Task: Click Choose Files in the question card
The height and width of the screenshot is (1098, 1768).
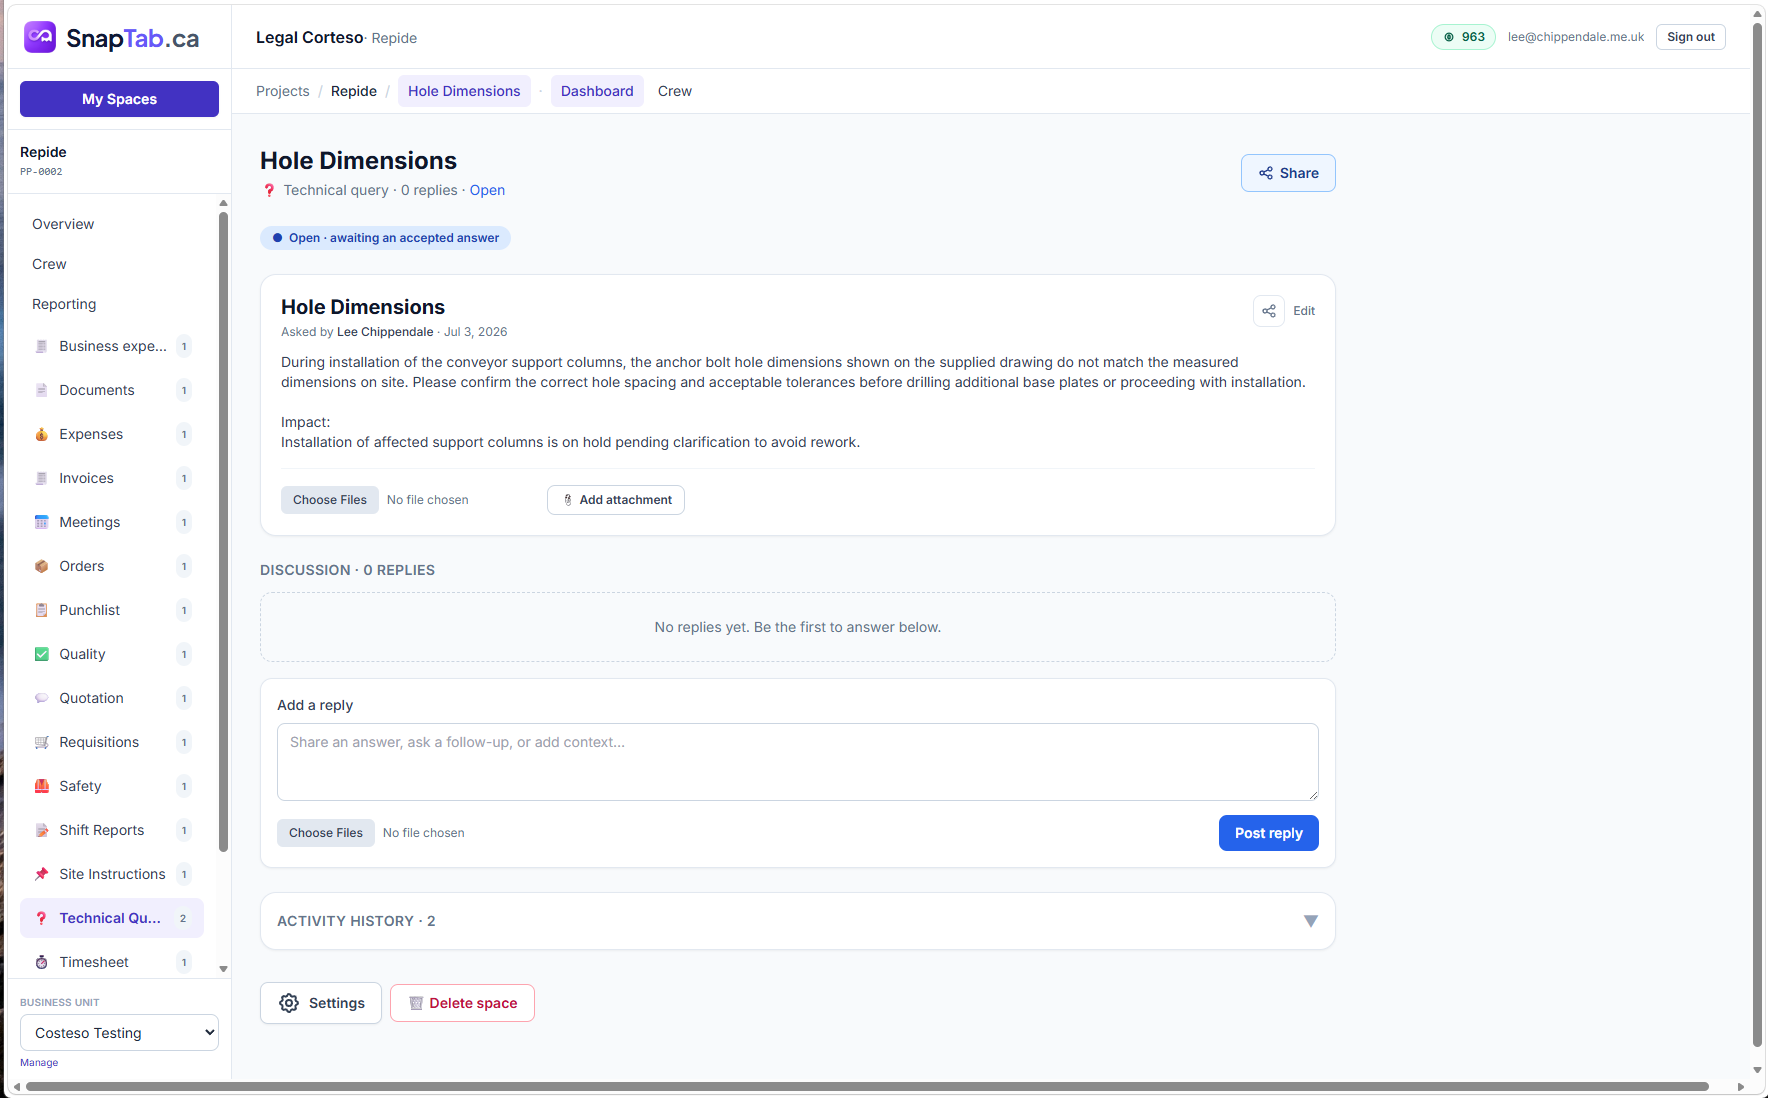Action: pyautogui.click(x=330, y=500)
